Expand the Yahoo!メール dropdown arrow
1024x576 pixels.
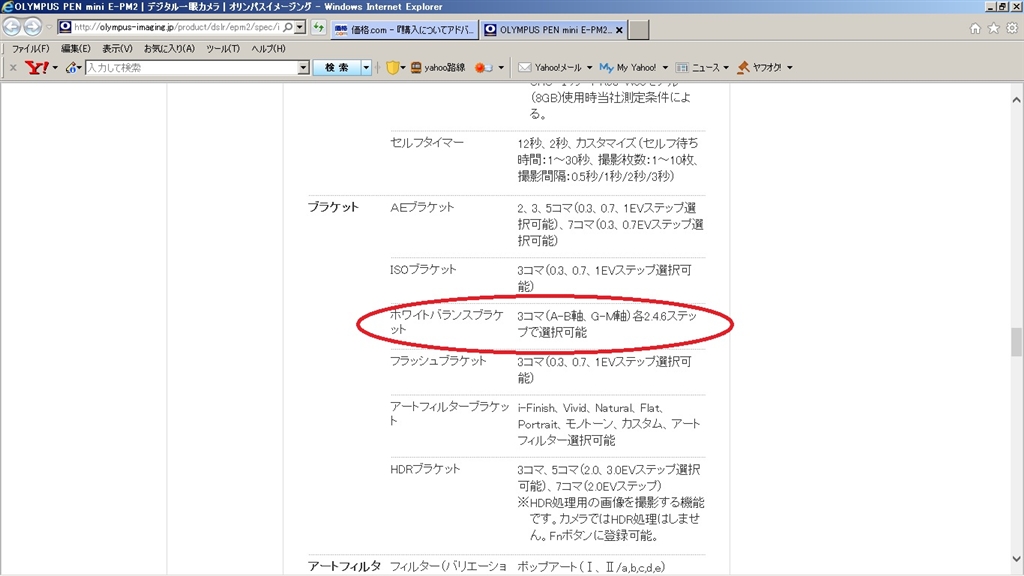pos(589,67)
